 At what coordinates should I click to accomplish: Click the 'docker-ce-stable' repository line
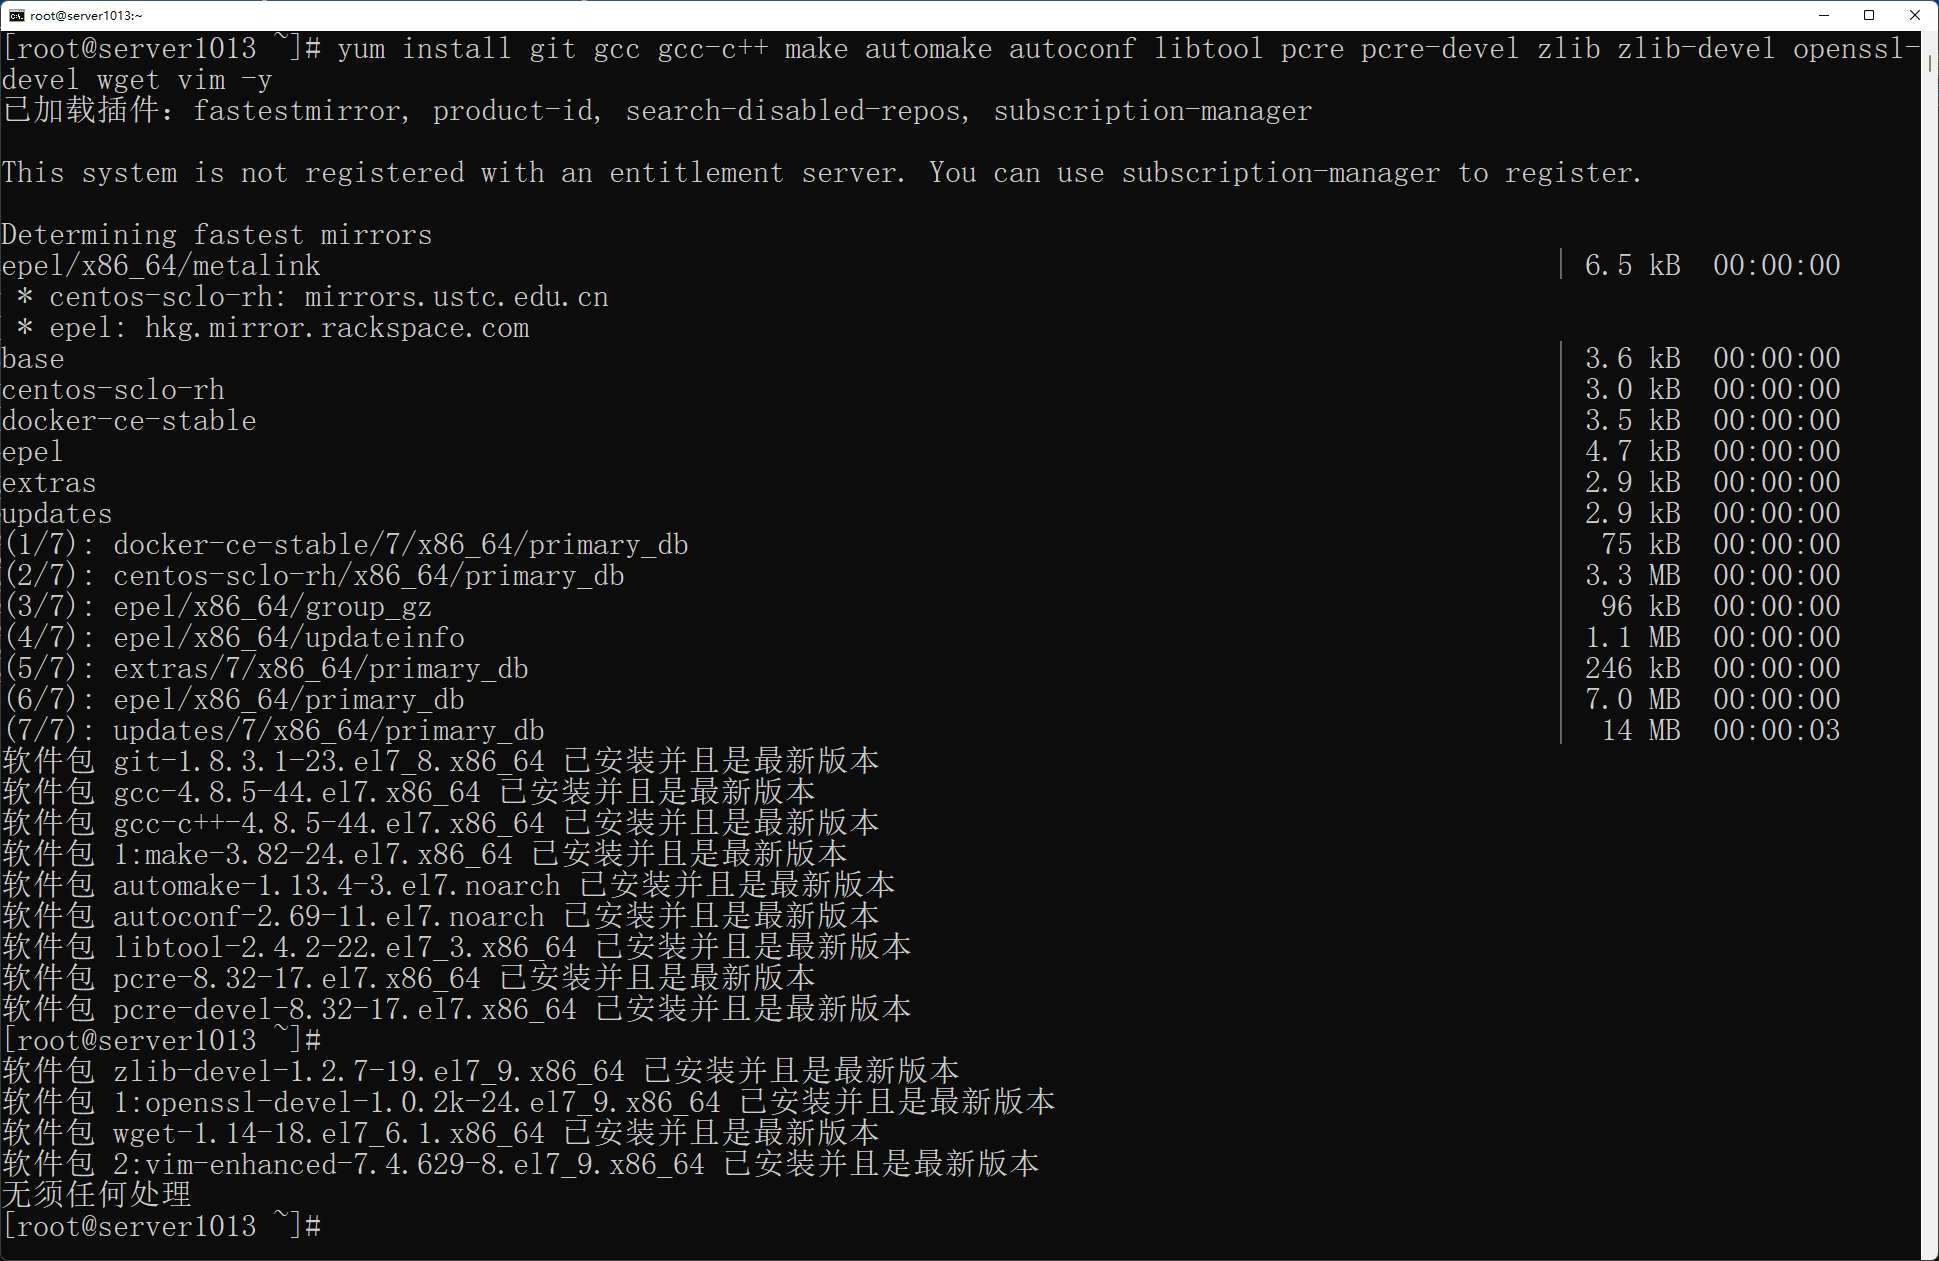129,421
